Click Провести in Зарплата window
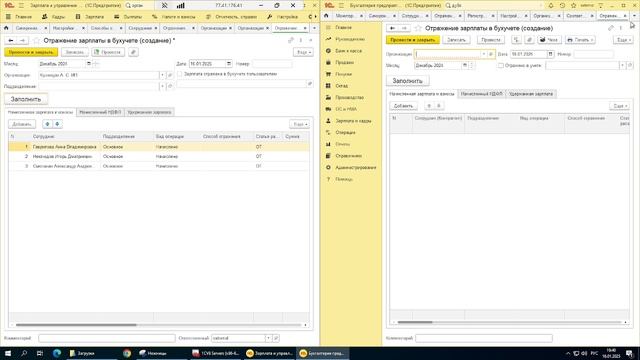The height and width of the screenshot is (360, 640). [x=108, y=52]
